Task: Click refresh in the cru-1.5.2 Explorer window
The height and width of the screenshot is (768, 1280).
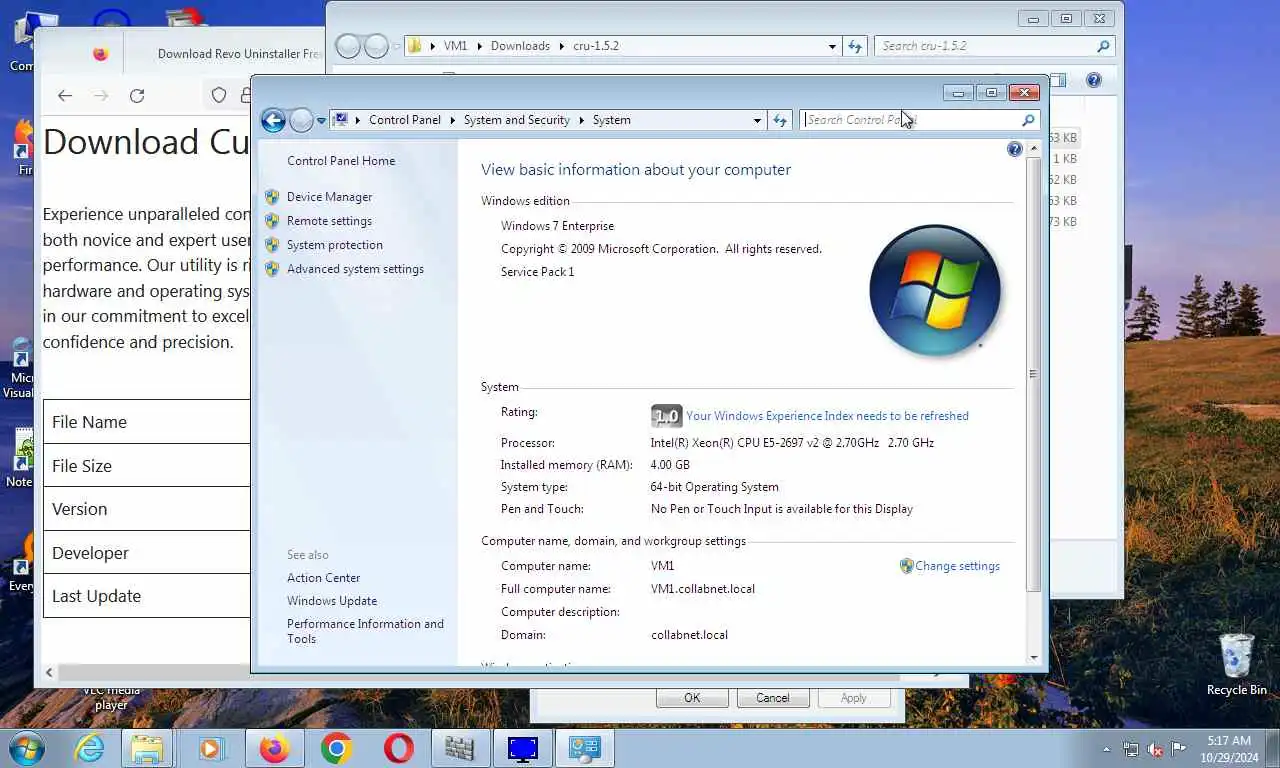Action: (855, 46)
